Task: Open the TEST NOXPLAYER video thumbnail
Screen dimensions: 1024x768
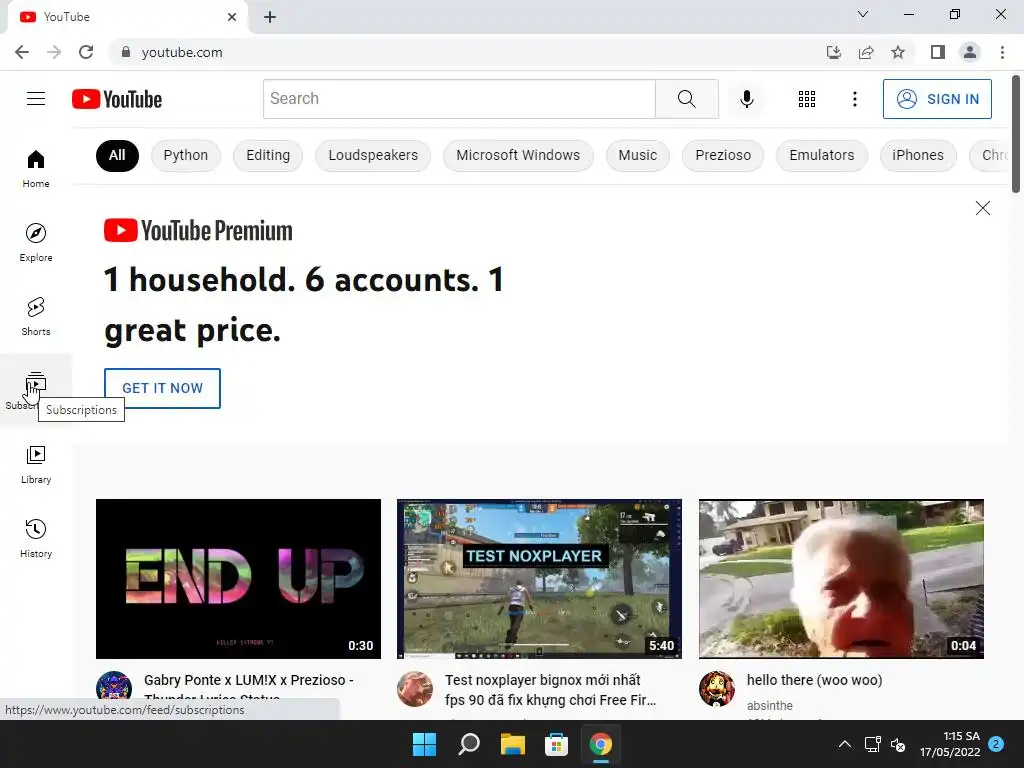Action: pos(539,579)
